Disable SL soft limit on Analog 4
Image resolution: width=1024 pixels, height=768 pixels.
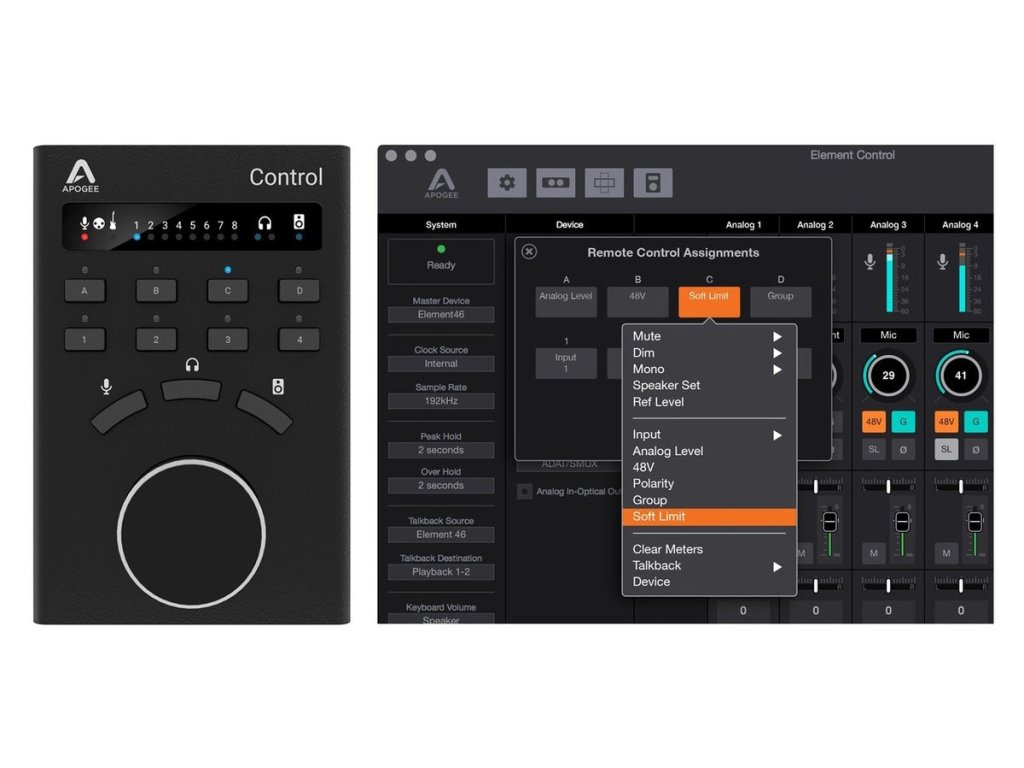click(x=946, y=449)
